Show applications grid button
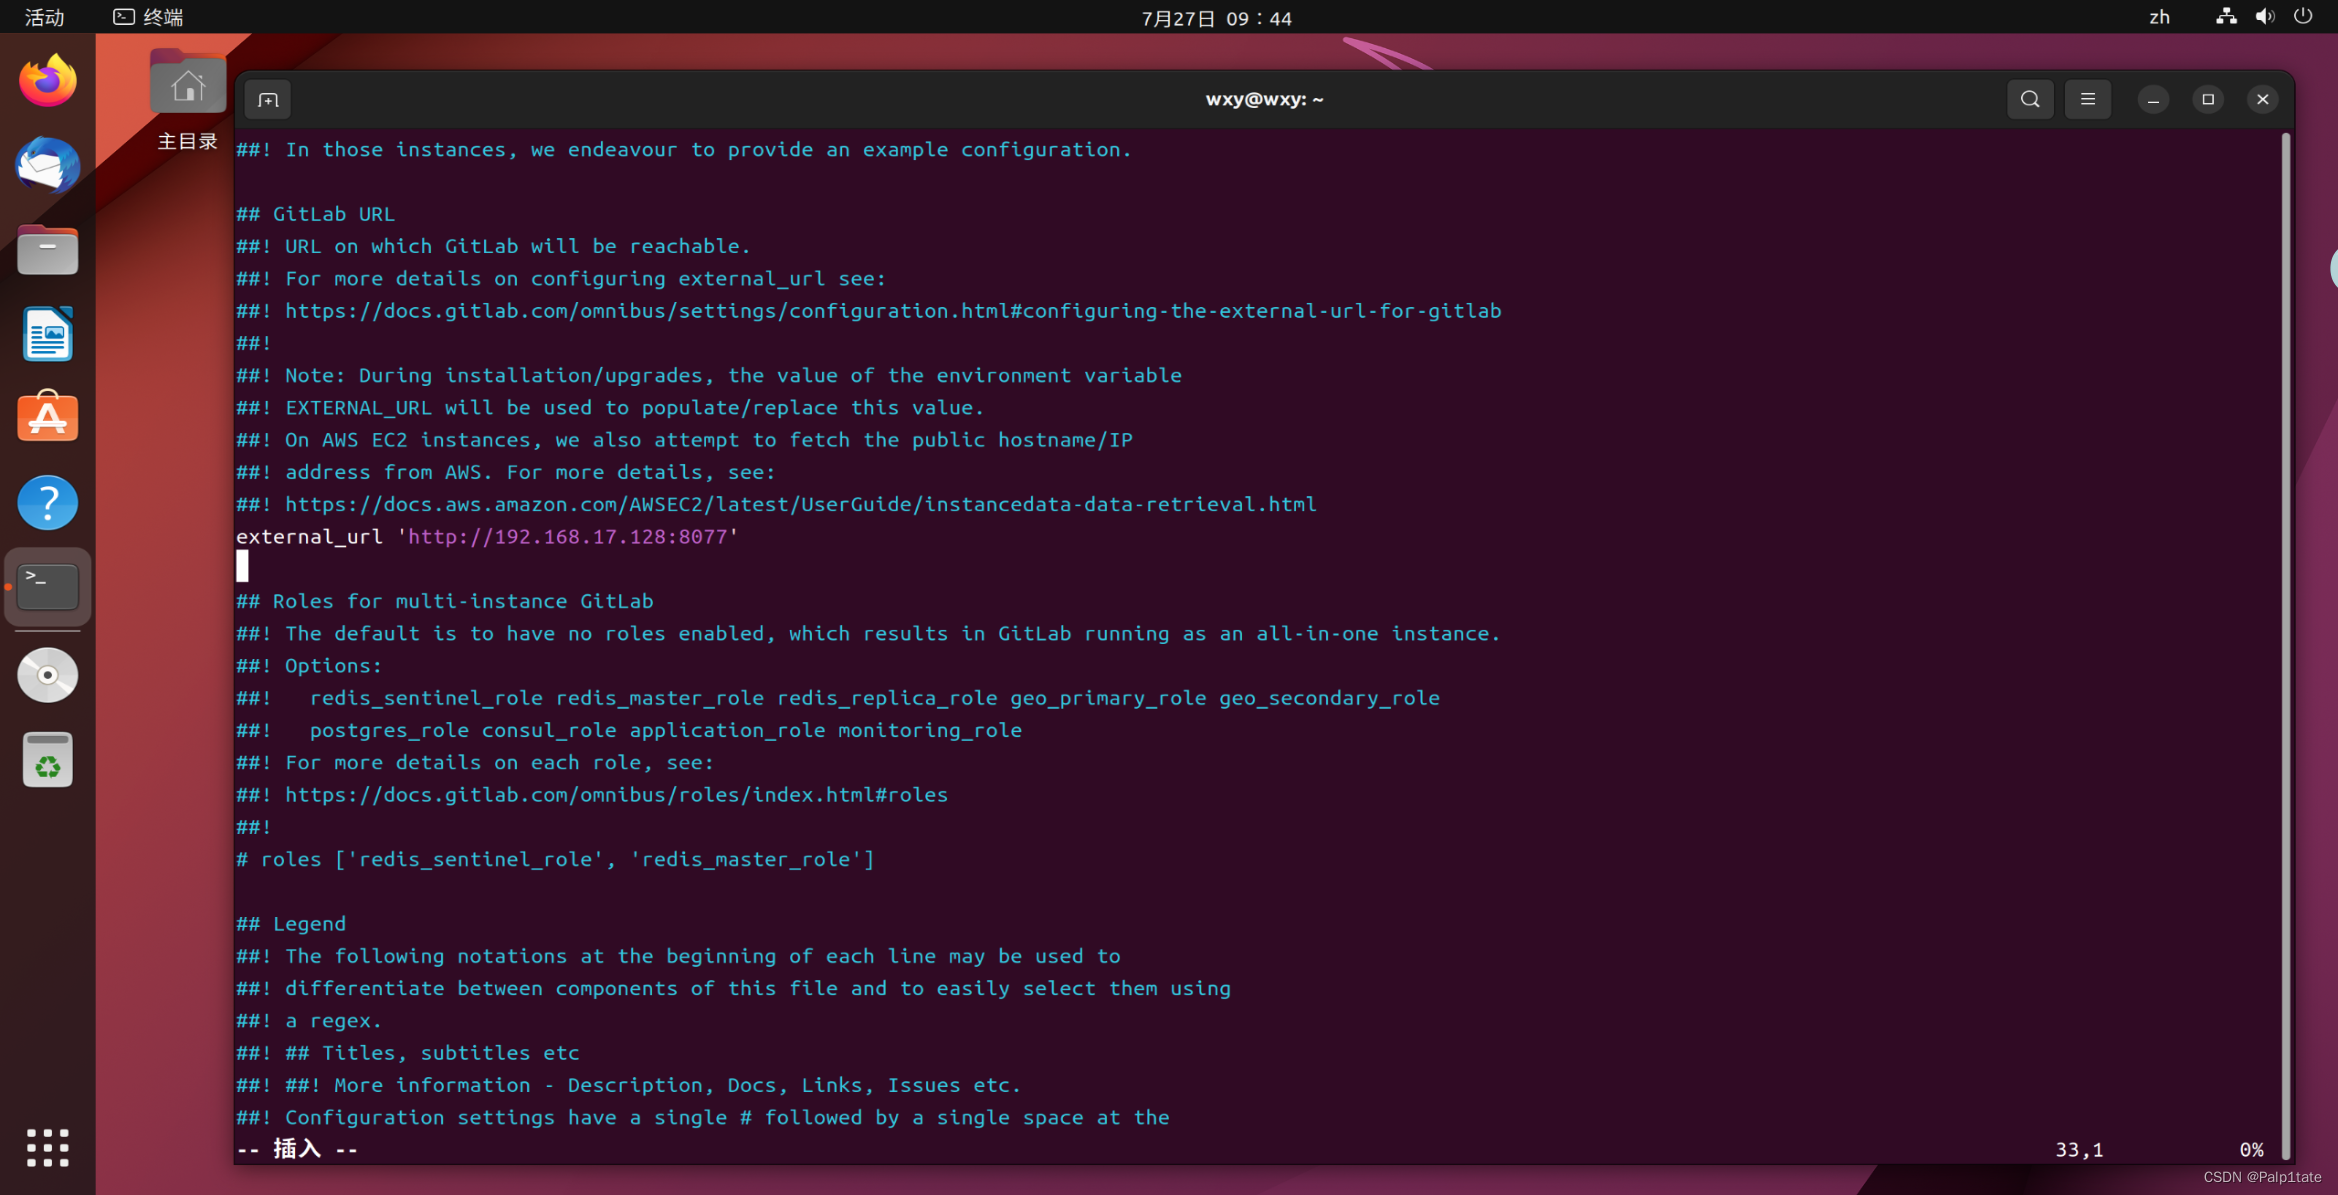Viewport: 2338px width, 1195px height. click(x=47, y=1147)
